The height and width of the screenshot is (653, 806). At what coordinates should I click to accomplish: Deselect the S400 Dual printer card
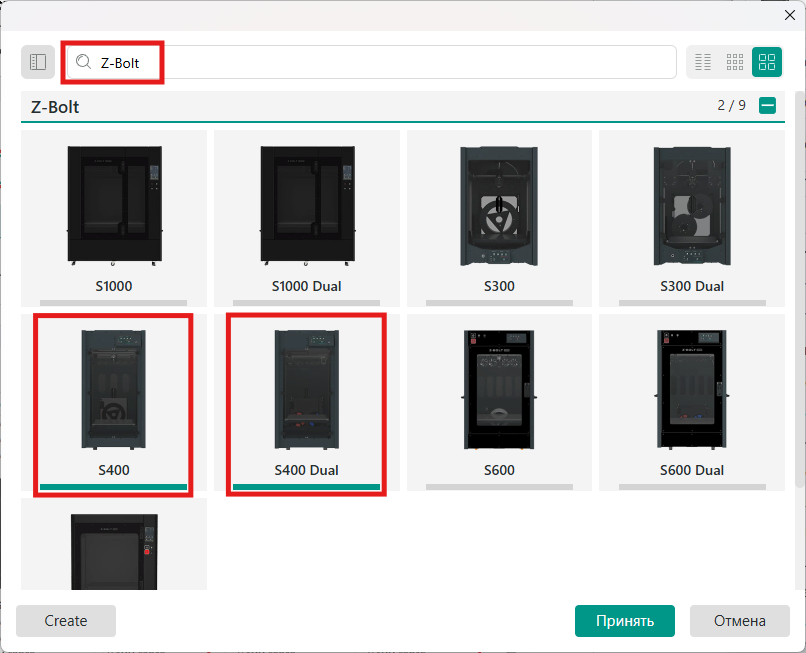tap(307, 405)
